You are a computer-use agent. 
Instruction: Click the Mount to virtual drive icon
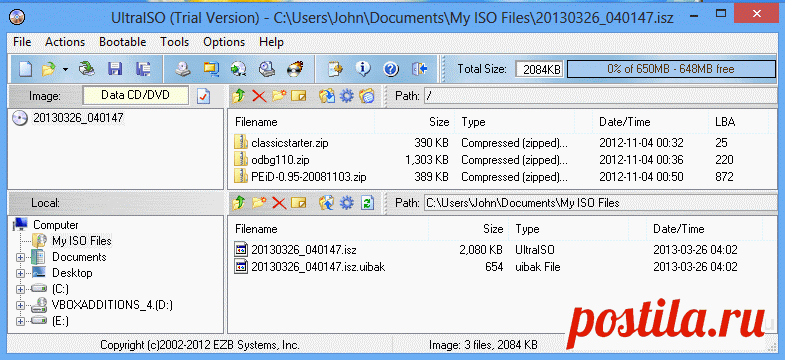click(x=266, y=69)
